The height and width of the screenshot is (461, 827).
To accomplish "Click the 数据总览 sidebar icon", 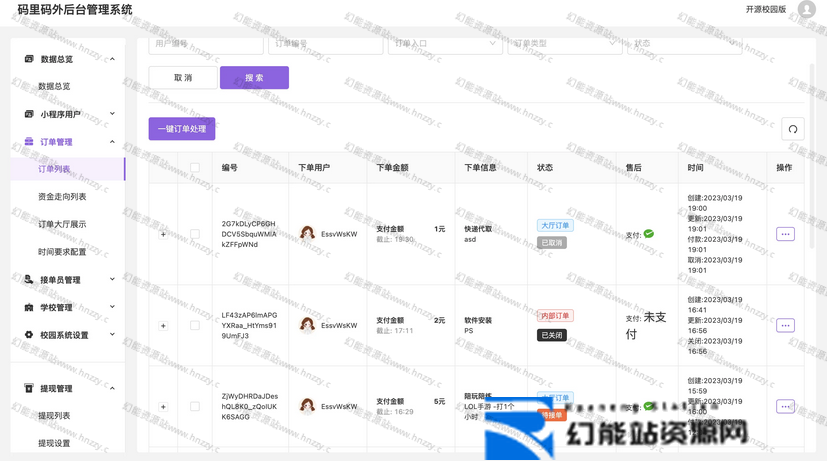I will [29, 59].
